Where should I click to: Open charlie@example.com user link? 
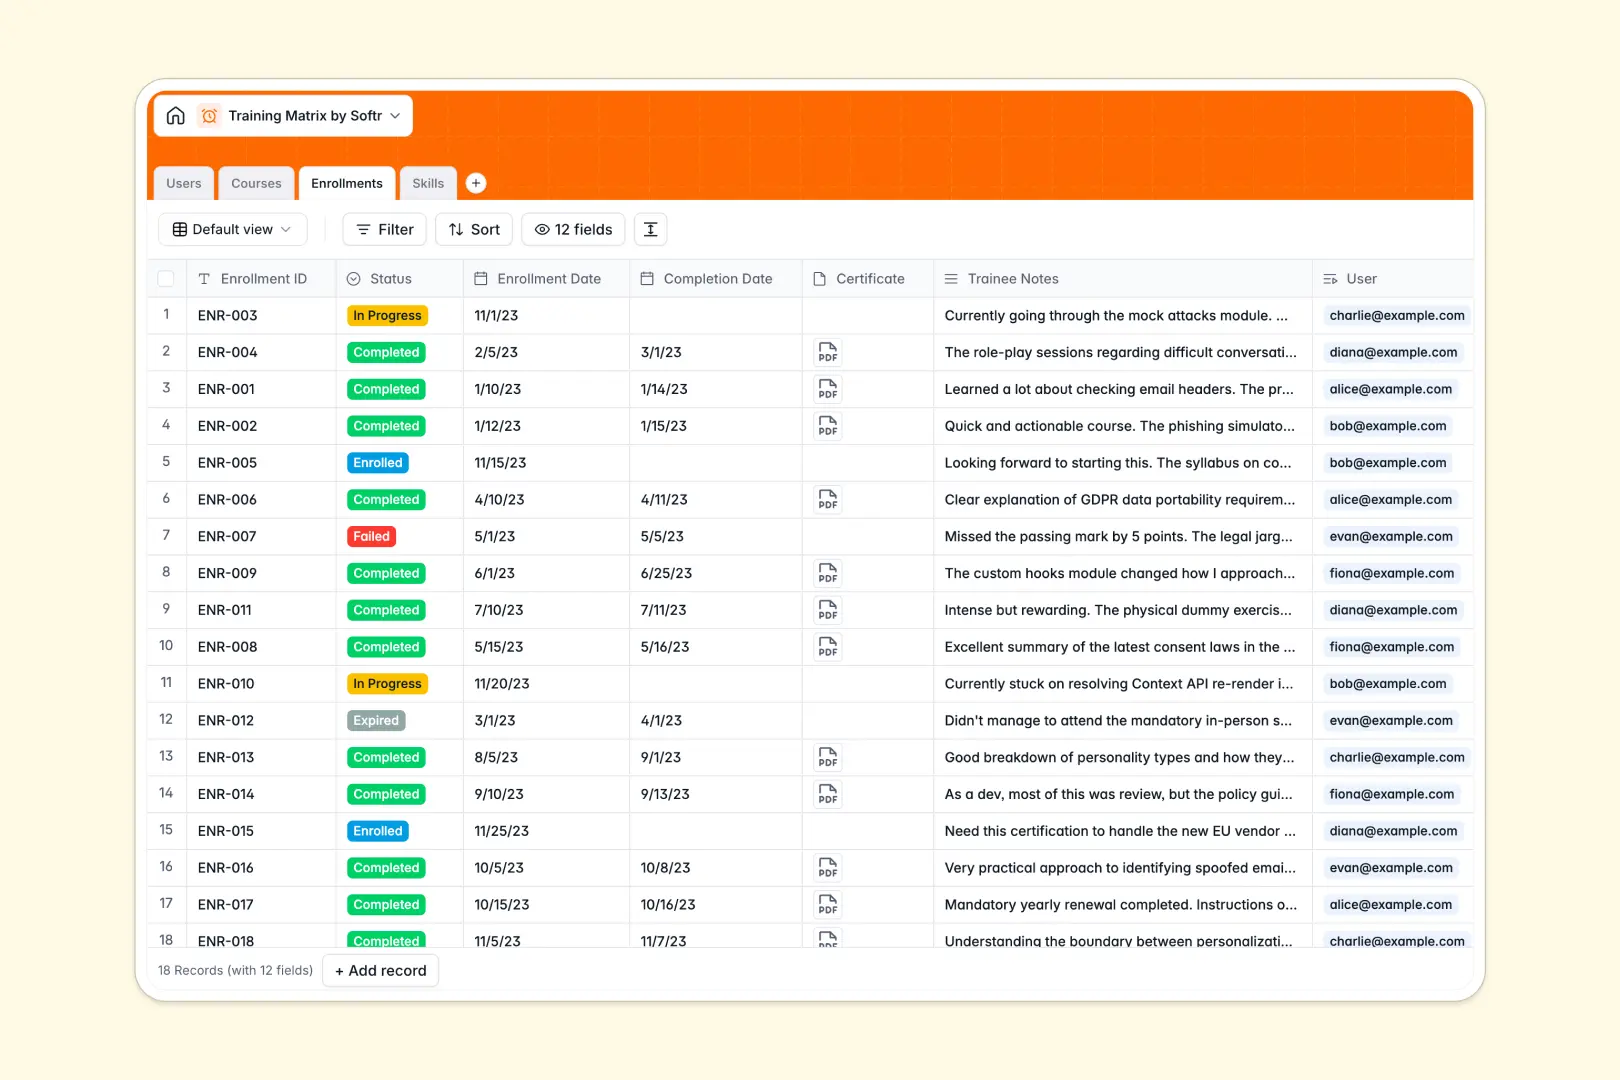coord(1396,315)
